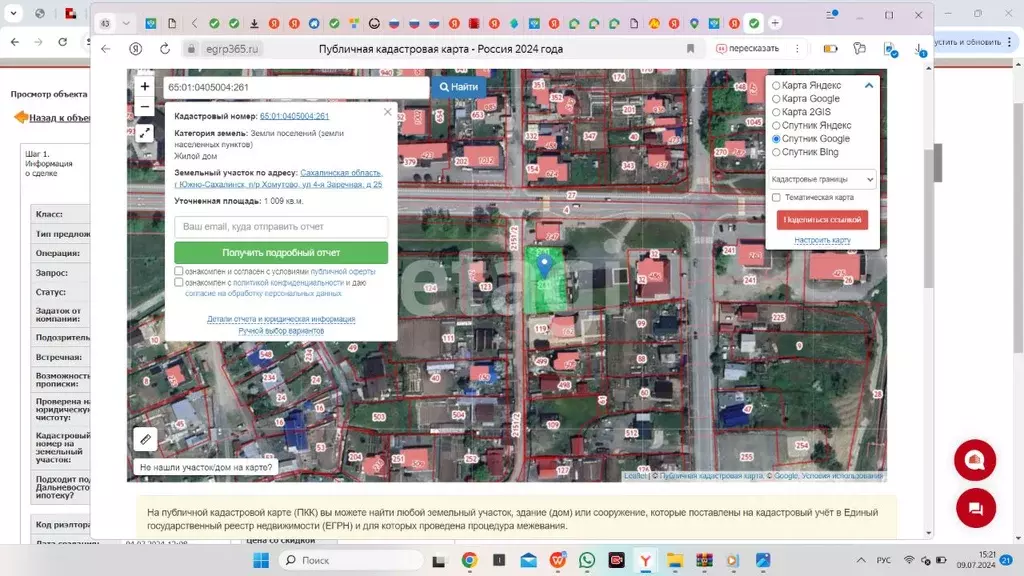
Task: Bookmark this page icon
Action: pos(690,49)
